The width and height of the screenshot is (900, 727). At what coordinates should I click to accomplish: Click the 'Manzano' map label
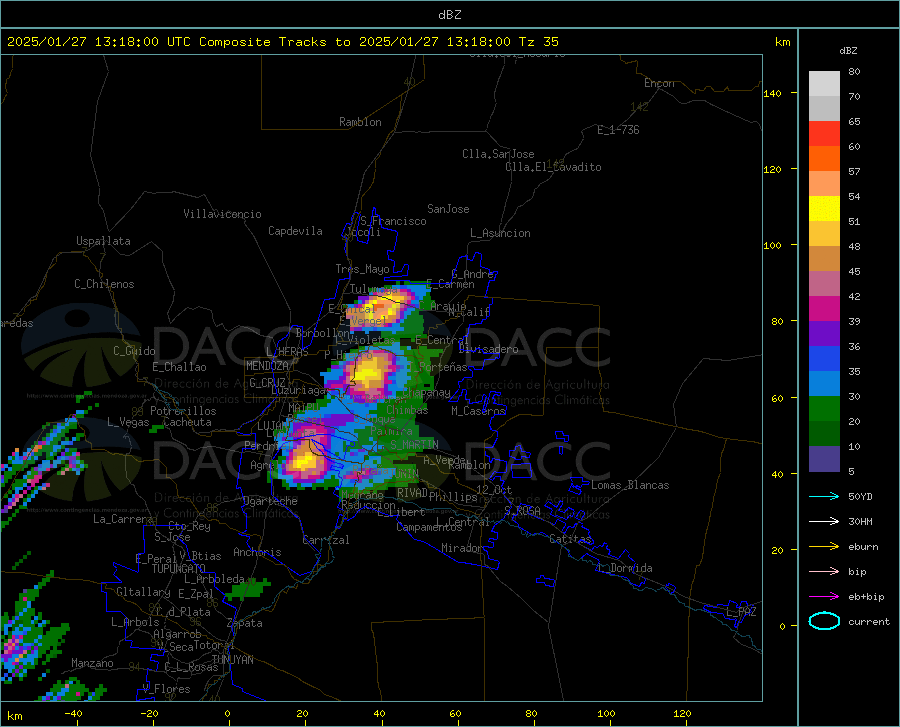point(92,663)
